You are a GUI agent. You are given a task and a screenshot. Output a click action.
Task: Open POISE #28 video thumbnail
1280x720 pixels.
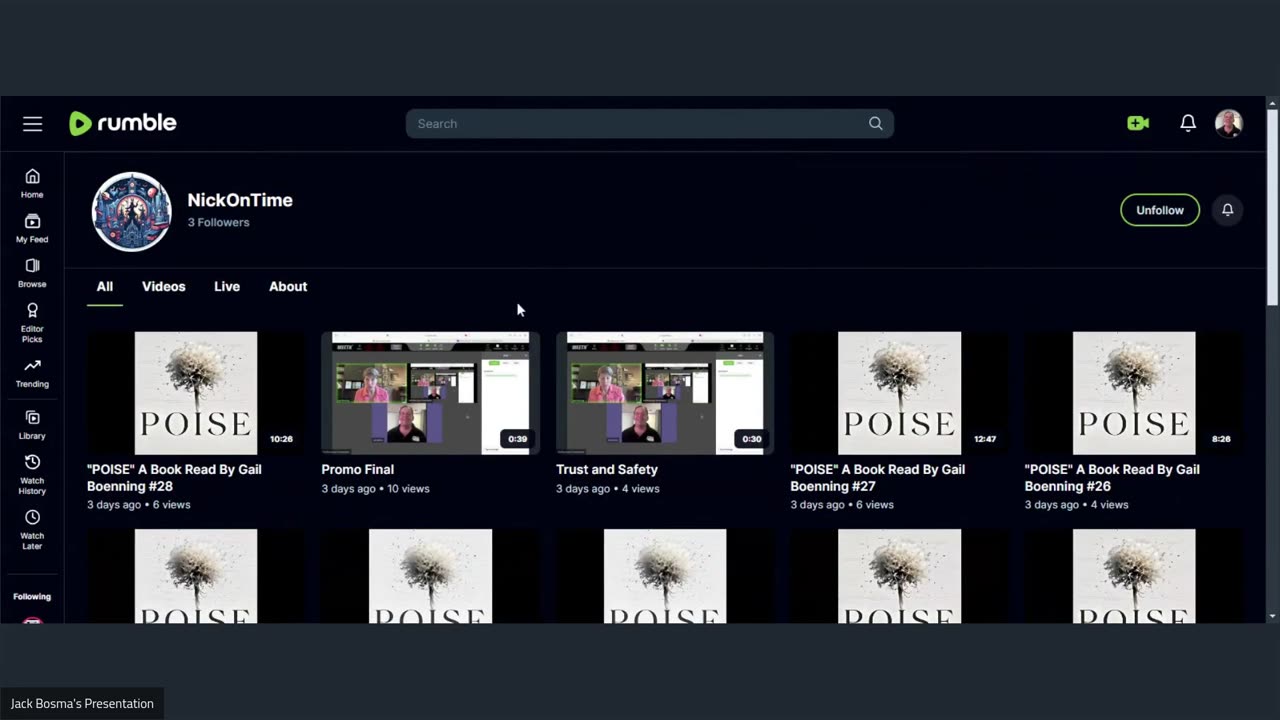pos(196,393)
